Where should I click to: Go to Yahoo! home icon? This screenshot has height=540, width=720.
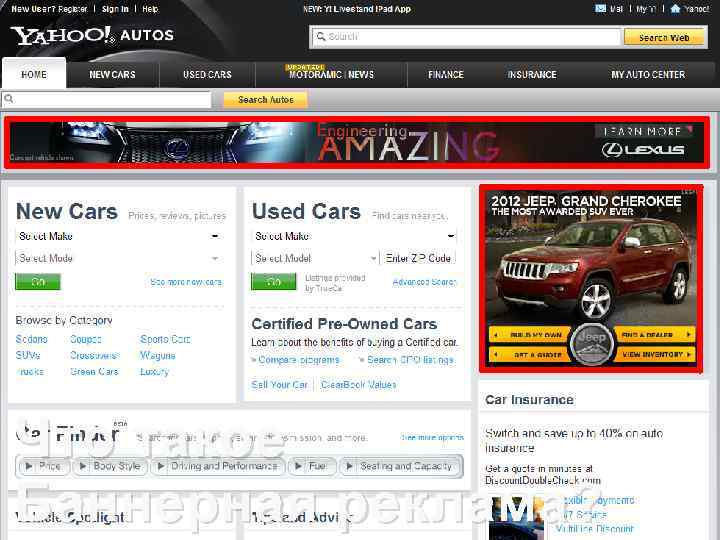point(675,8)
